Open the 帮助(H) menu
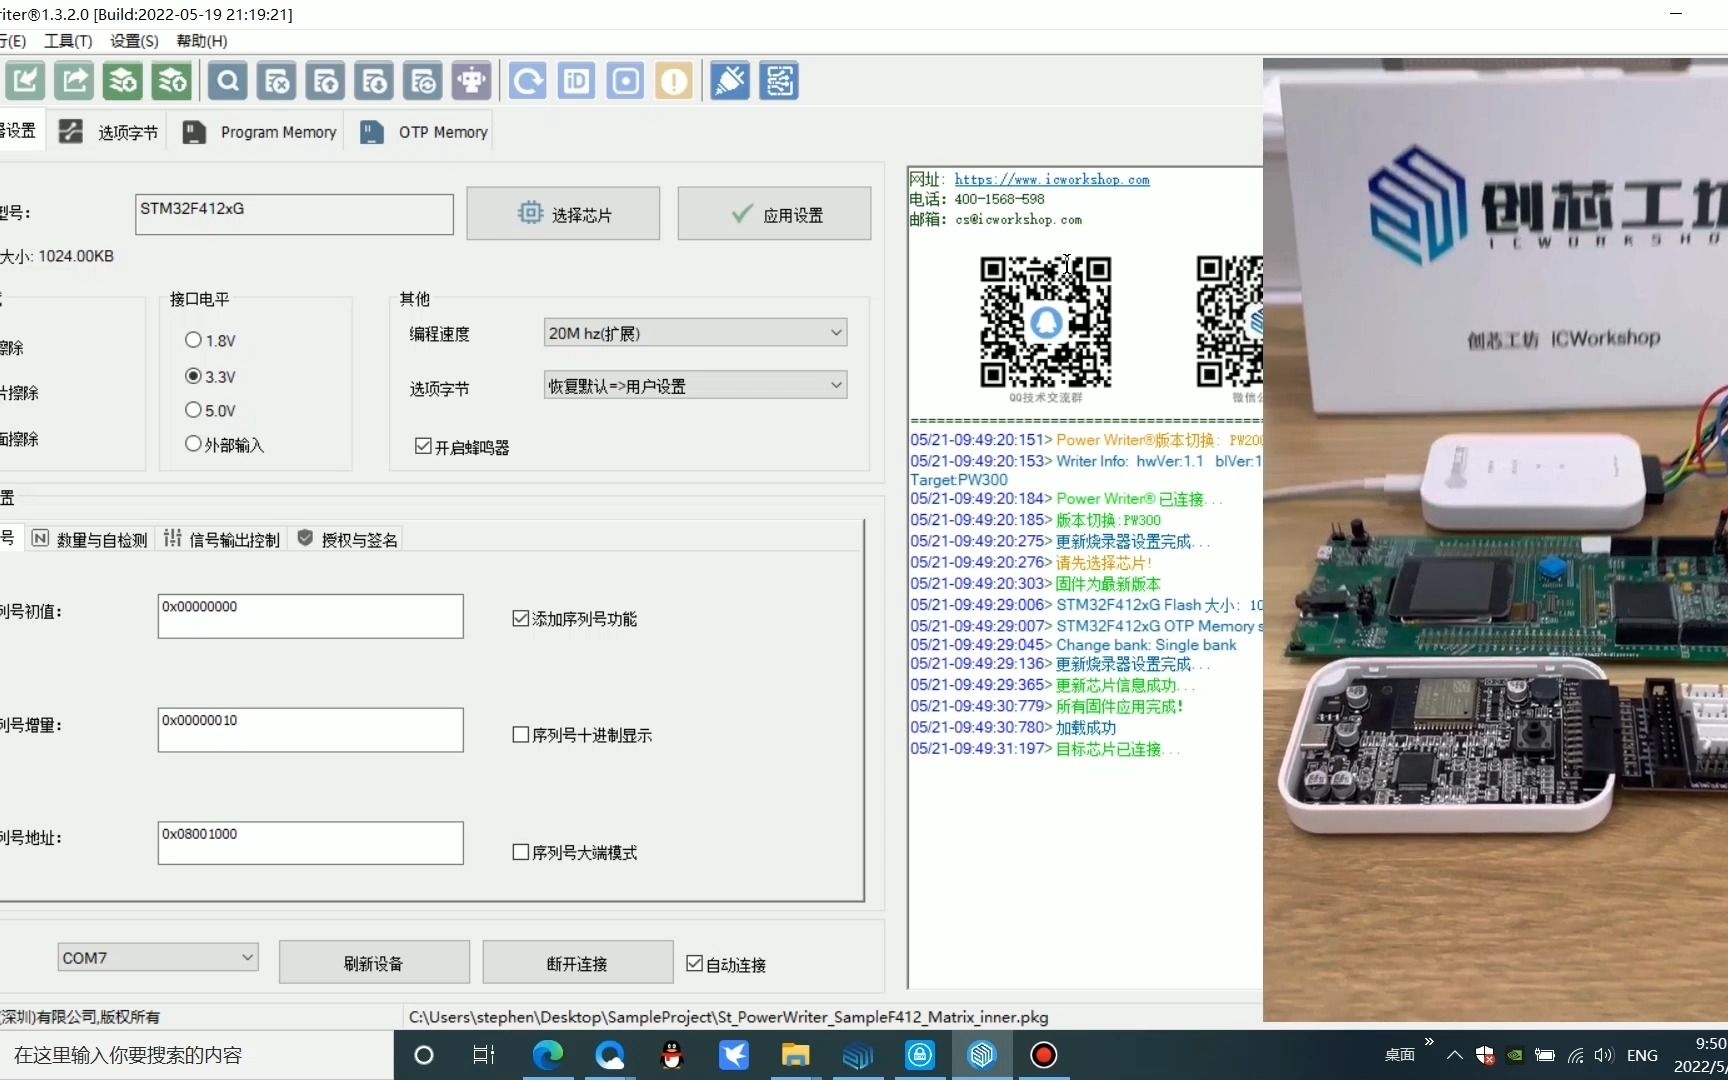1728x1080 pixels. tap(202, 41)
